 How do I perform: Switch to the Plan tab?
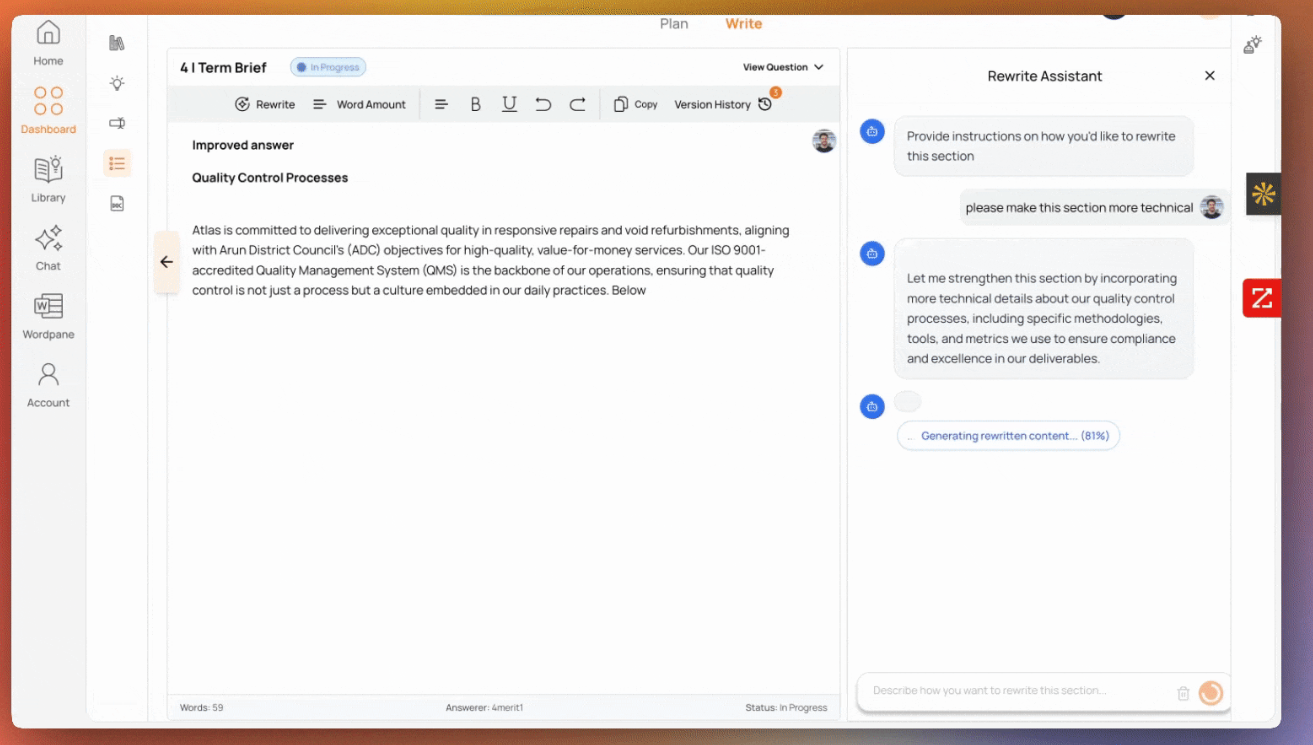[x=674, y=23]
